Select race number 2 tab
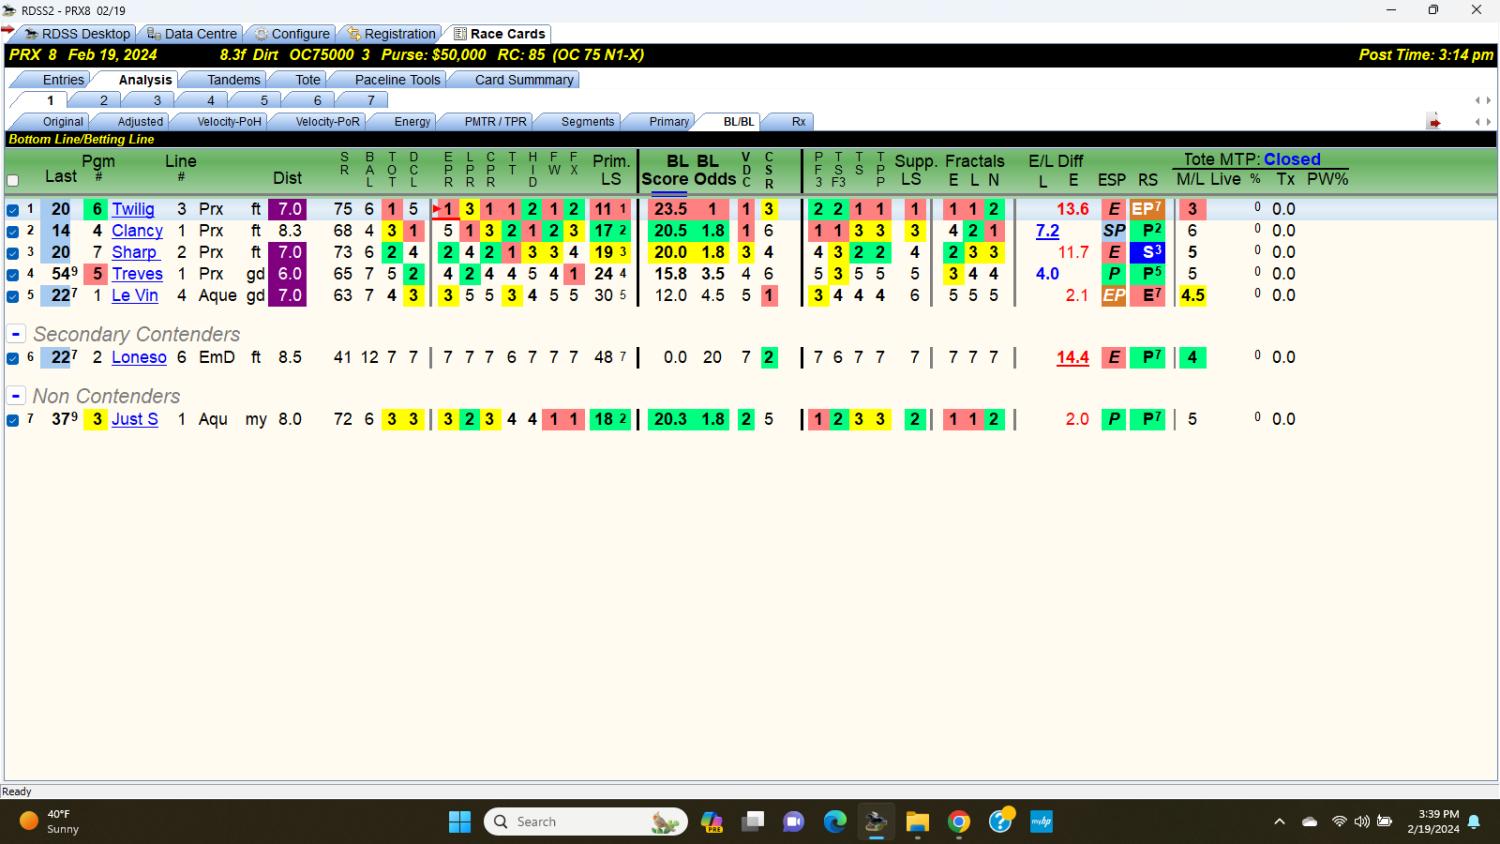This screenshot has width=1500, height=844. 103,100
